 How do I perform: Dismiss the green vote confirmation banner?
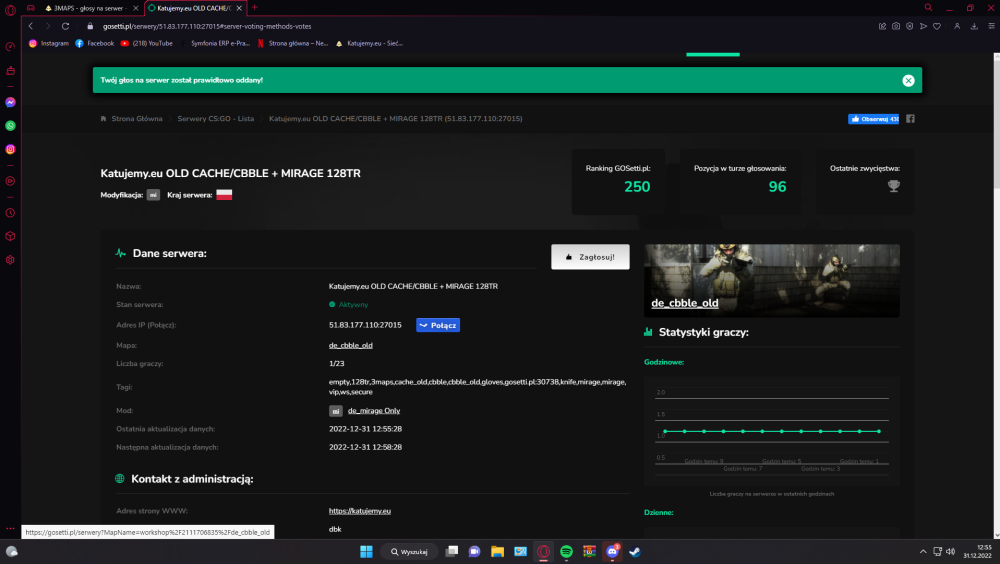point(908,80)
